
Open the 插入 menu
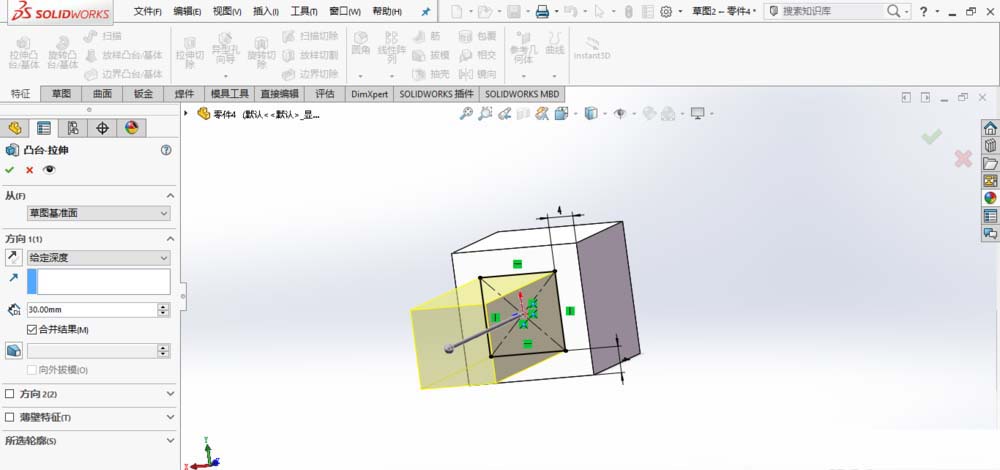pyautogui.click(x=266, y=11)
